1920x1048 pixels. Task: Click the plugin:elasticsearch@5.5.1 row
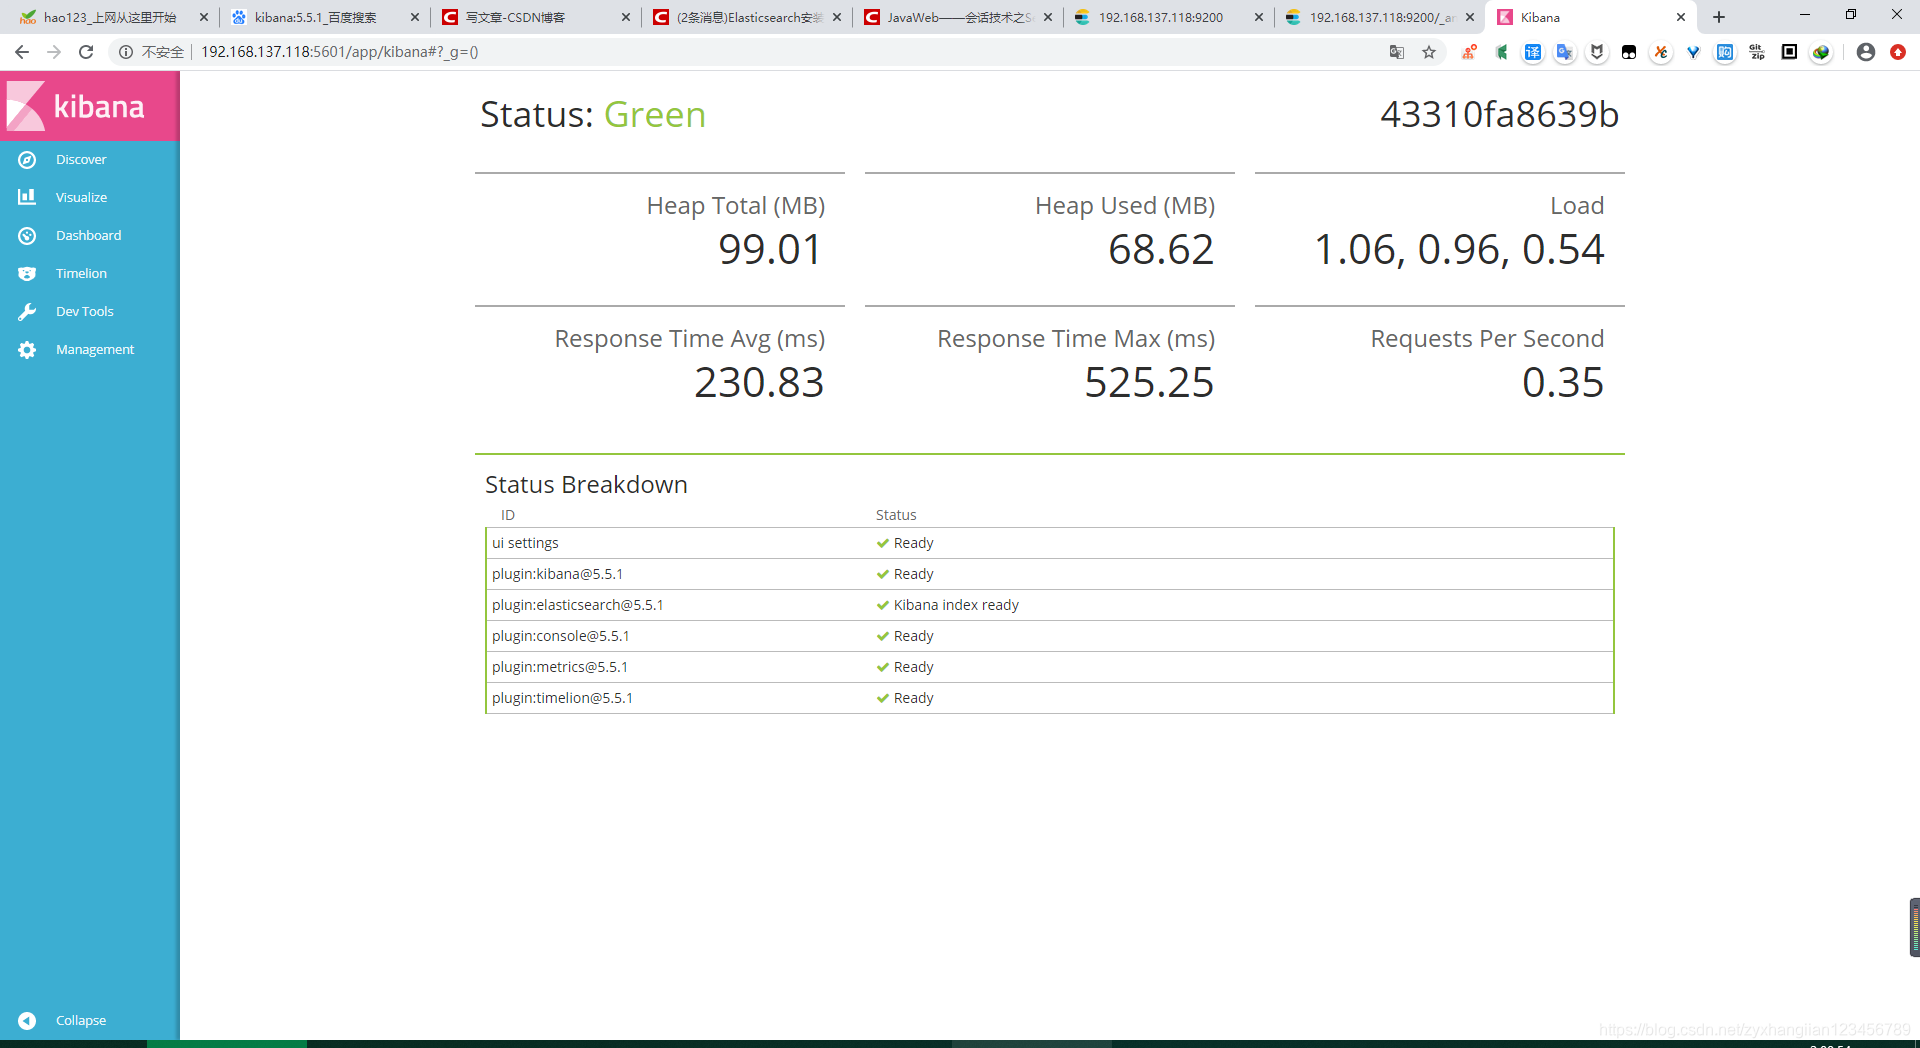click(x=1050, y=605)
